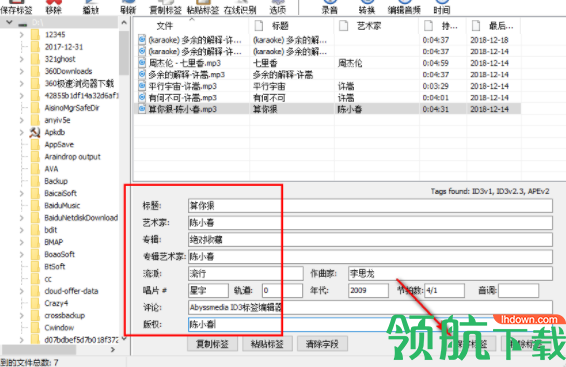
Task: Click the Track (轨道) field
Action: (282, 290)
